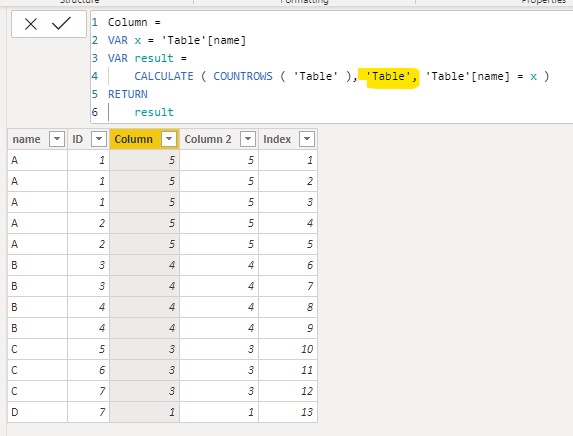
Task: Click Index cell with value 6
Action: click(288, 265)
